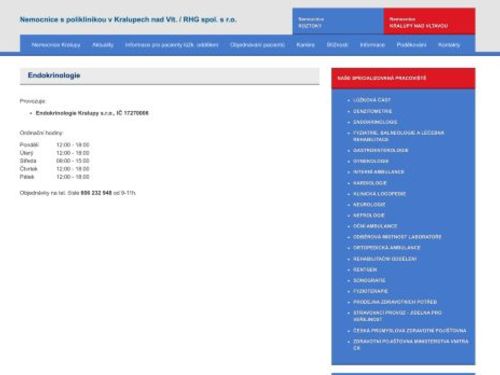Open Fyziatrie, balneologie a léčebná rehabilitace link
This screenshot has height=375, width=500.
[x=398, y=136]
